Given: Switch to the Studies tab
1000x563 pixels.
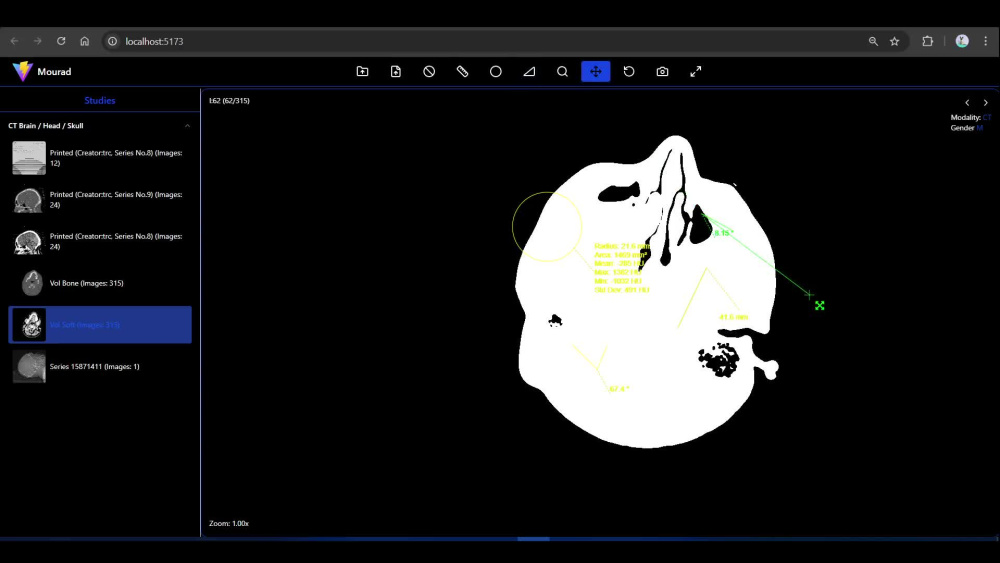Looking at the screenshot, I should (99, 101).
